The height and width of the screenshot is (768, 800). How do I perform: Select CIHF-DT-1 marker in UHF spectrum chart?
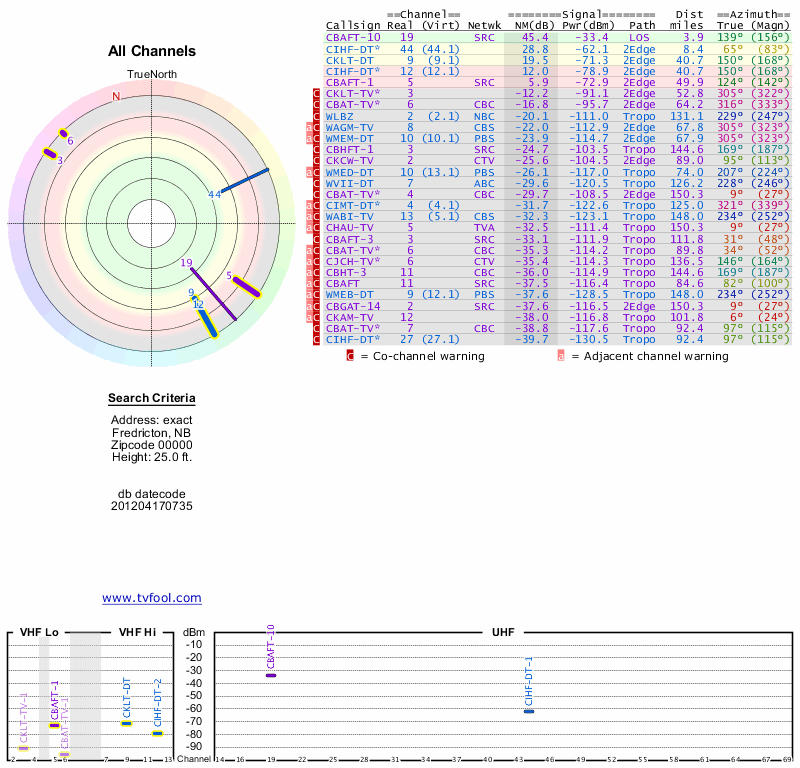click(x=529, y=711)
